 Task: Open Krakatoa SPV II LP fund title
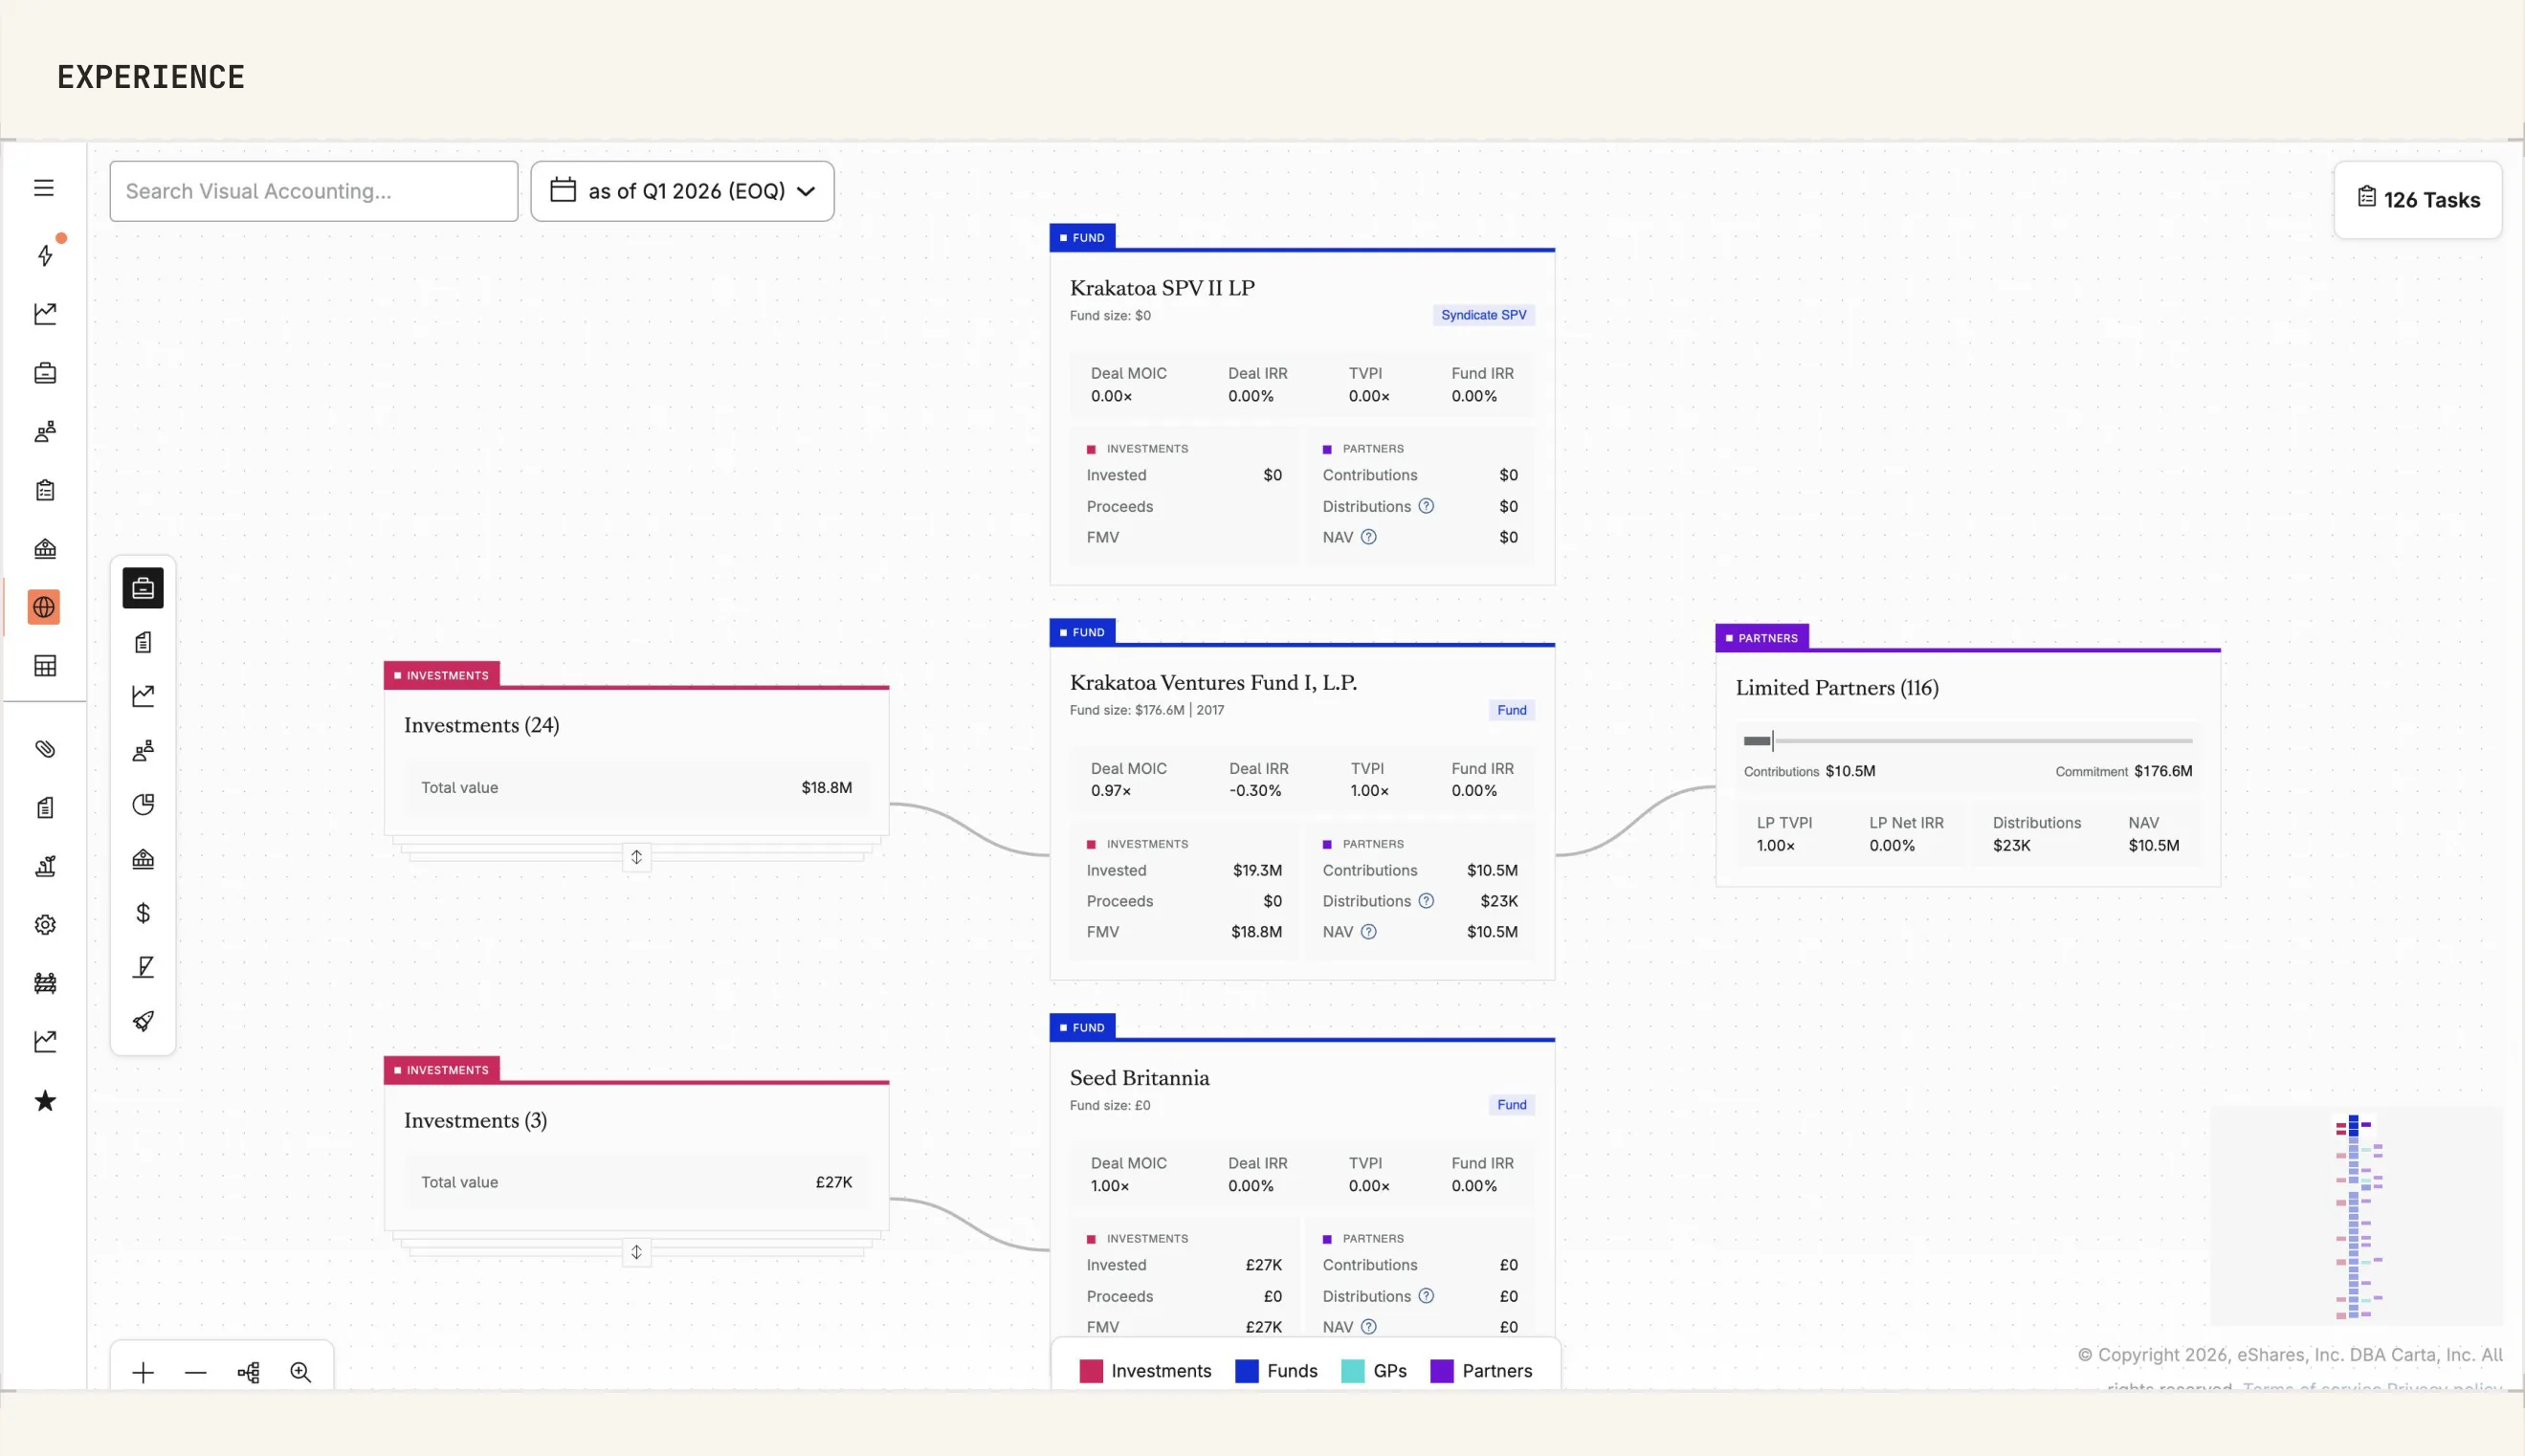pyautogui.click(x=1162, y=288)
